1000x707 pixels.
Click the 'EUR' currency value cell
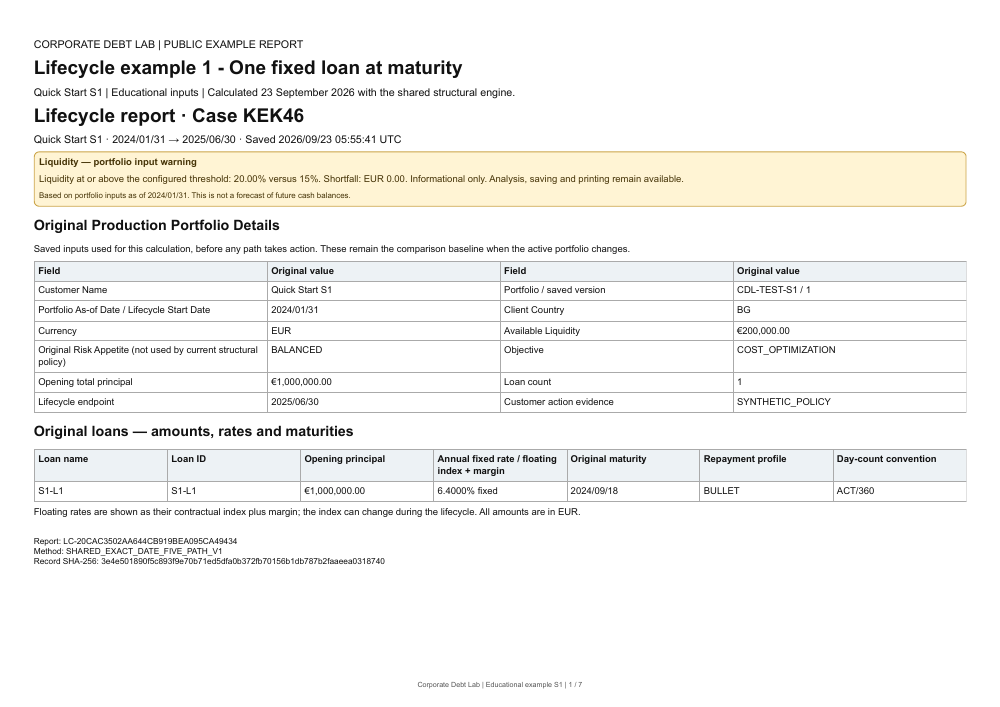(383, 331)
